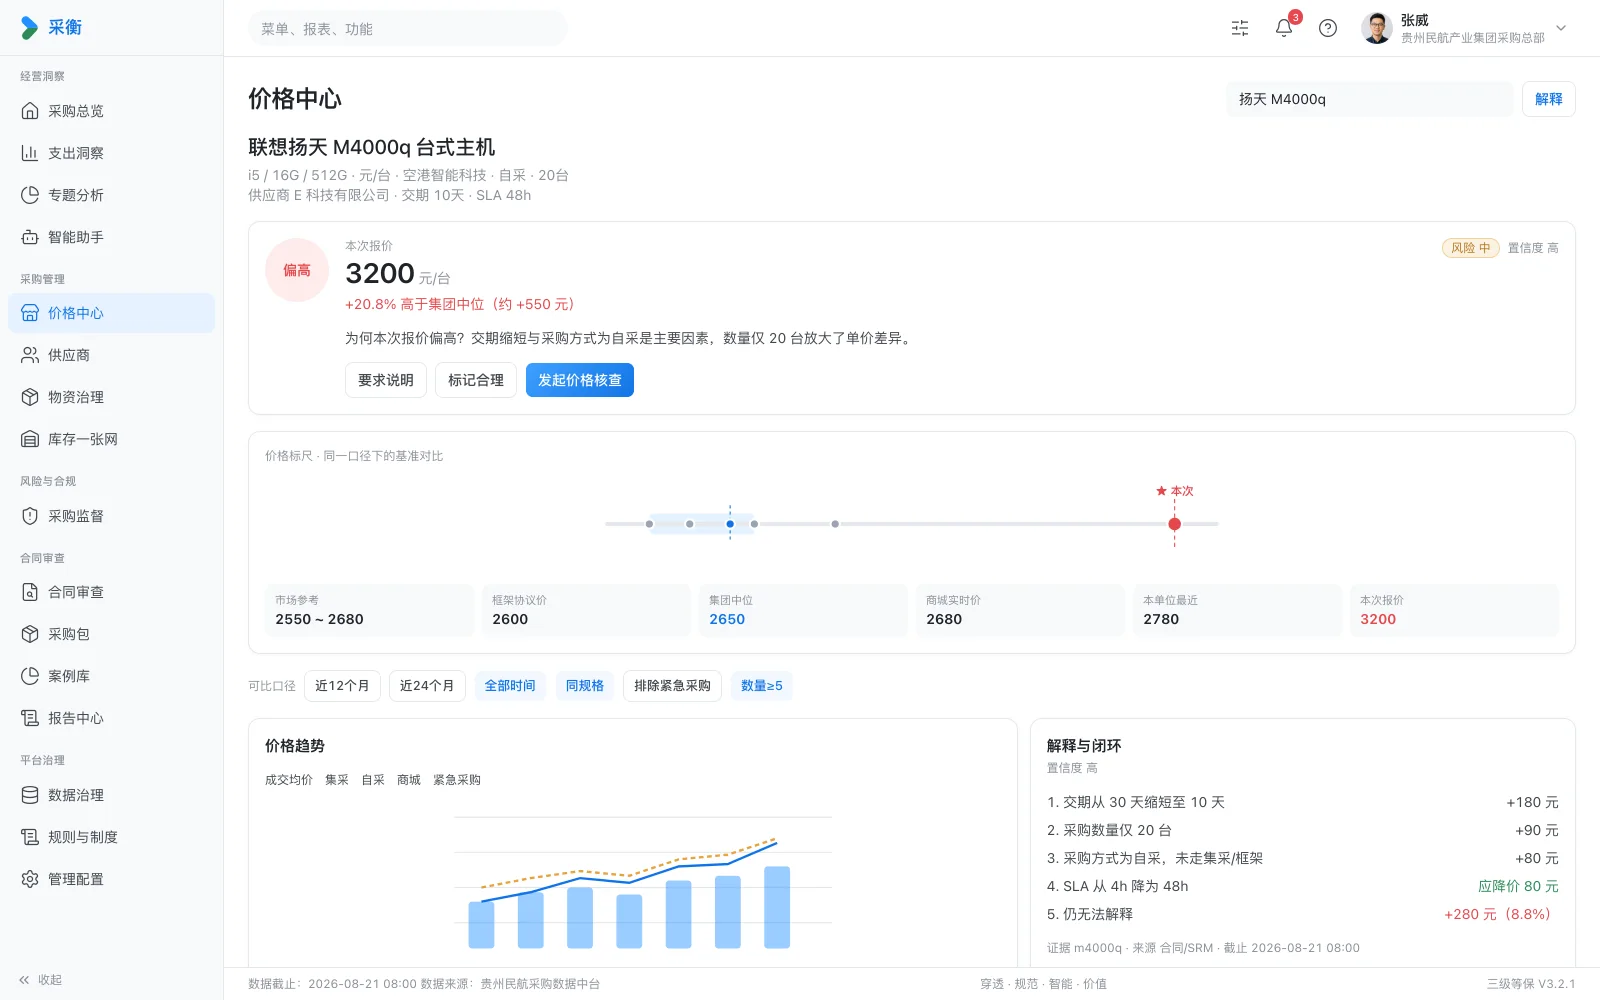The height and width of the screenshot is (1000, 1600).
Task: Toggle the 全部时间 filter chip
Action: (x=510, y=686)
